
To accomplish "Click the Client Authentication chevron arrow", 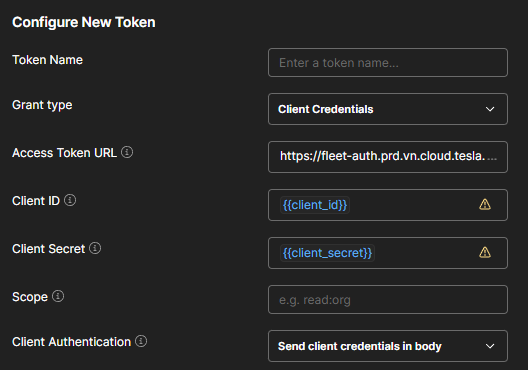I will [490, 346].
